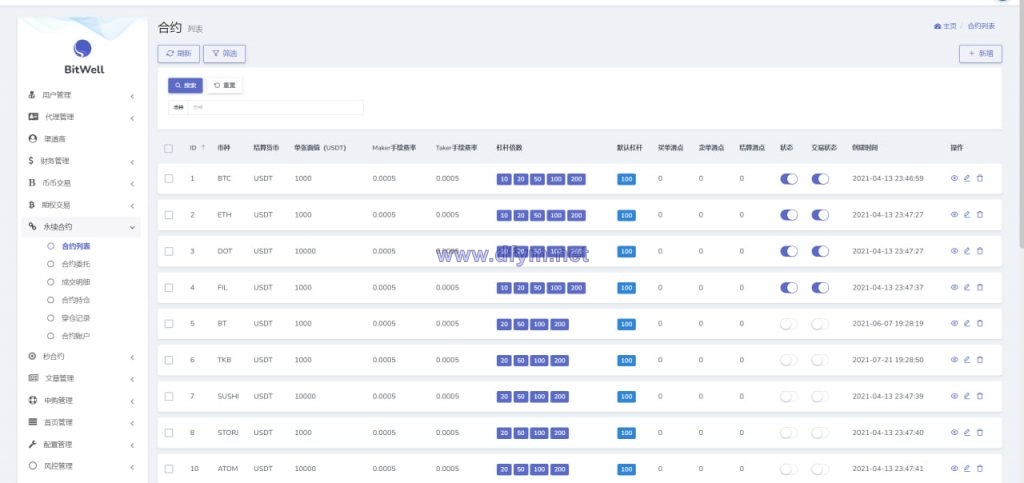Screen dimensions: 1024x483
Task: Edit the FIL contract
Action: [x=967, y=287]
